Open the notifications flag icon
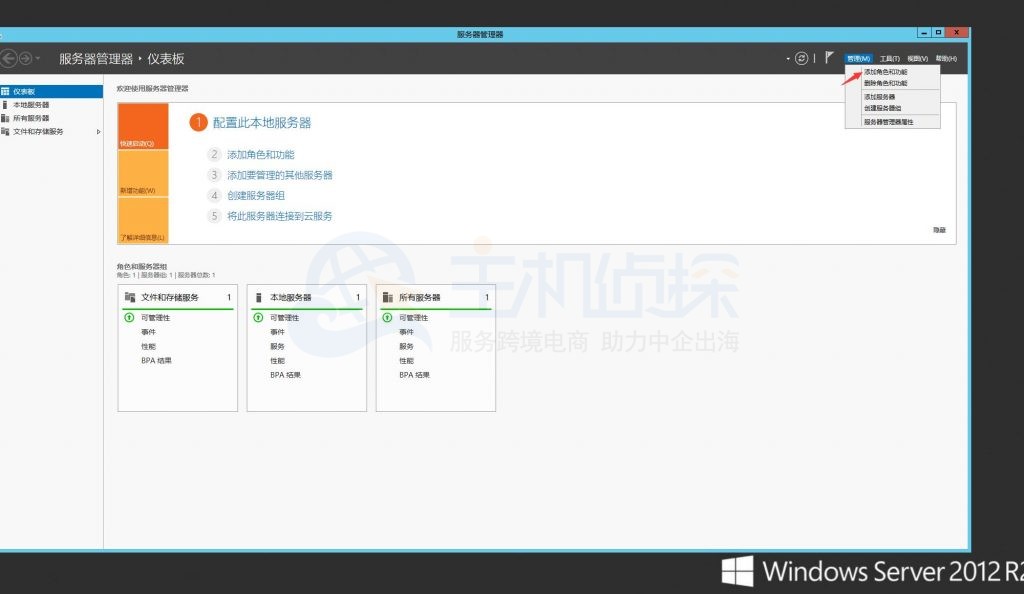The image size is (1024, 594). click(x=827, y=58)
